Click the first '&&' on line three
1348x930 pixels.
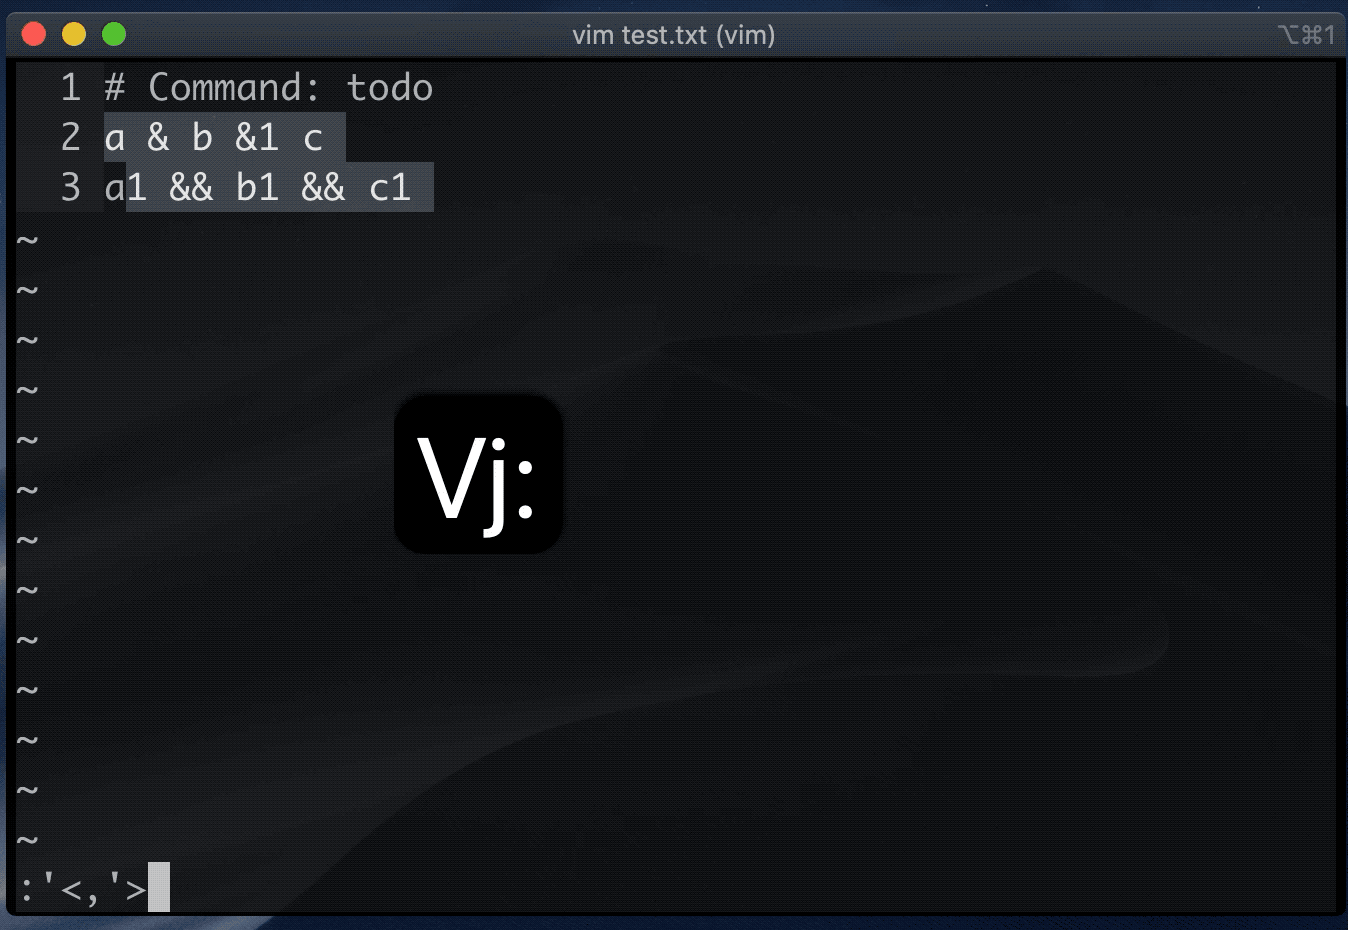pos(191,188)
